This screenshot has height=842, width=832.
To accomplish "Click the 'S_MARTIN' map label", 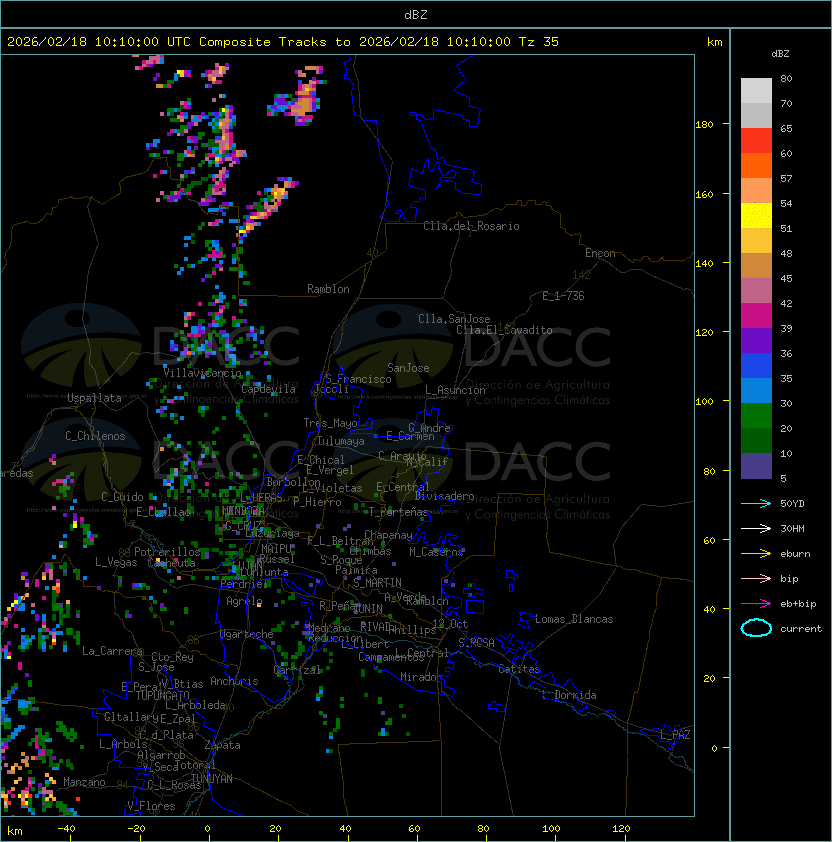I will coord(378,582).
